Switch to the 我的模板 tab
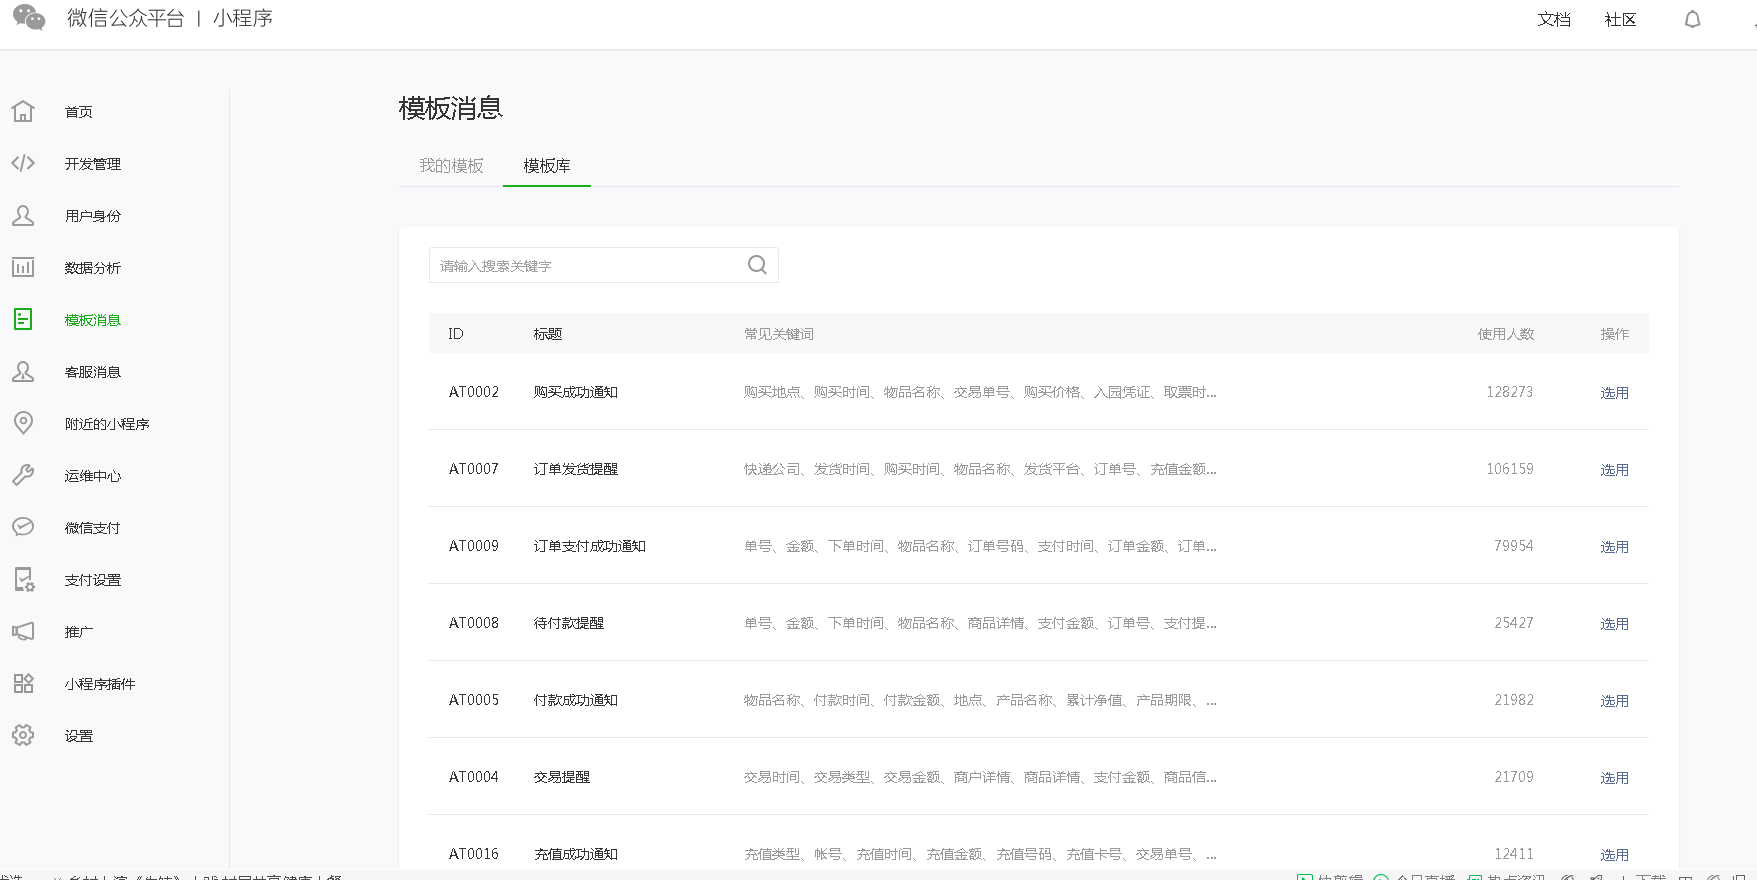 [451, 166]
